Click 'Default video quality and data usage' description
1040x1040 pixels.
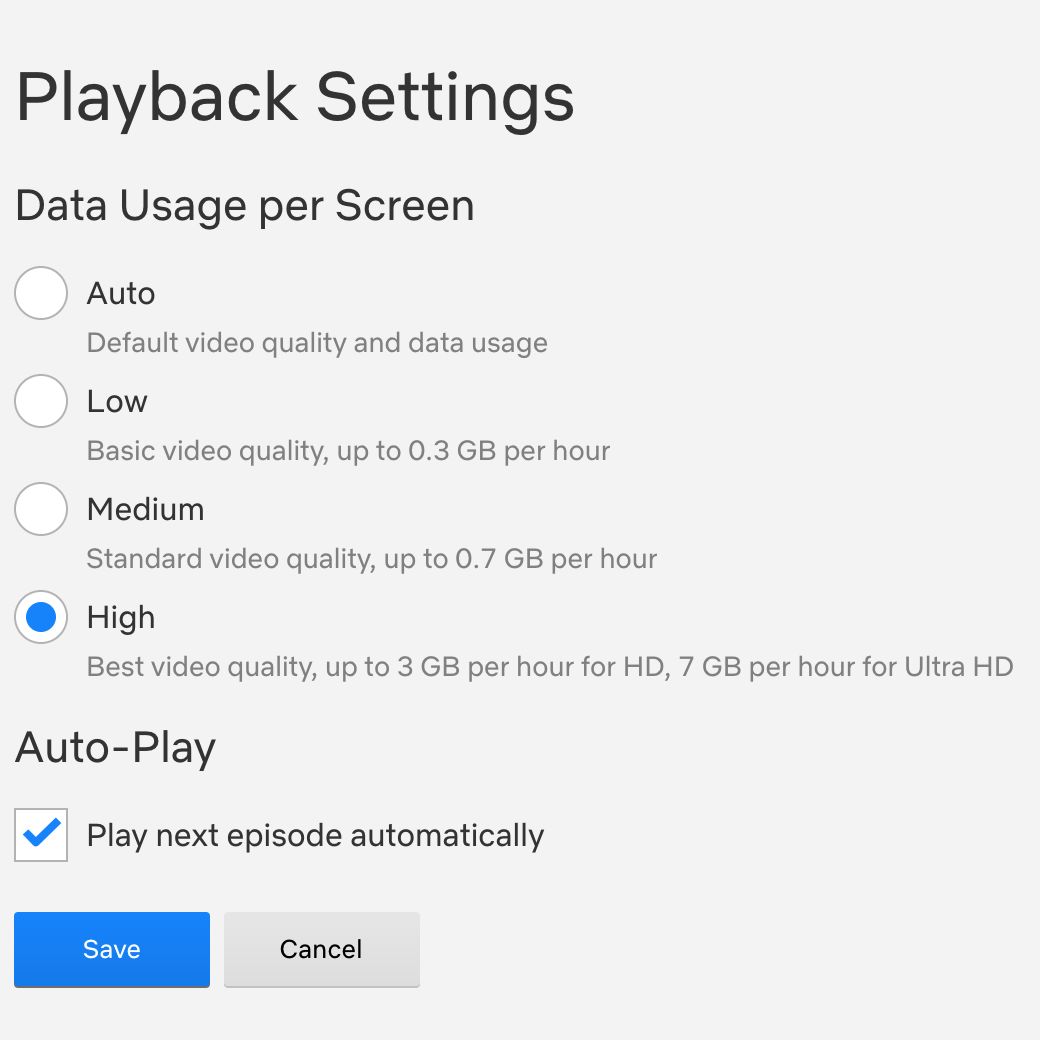317,343
